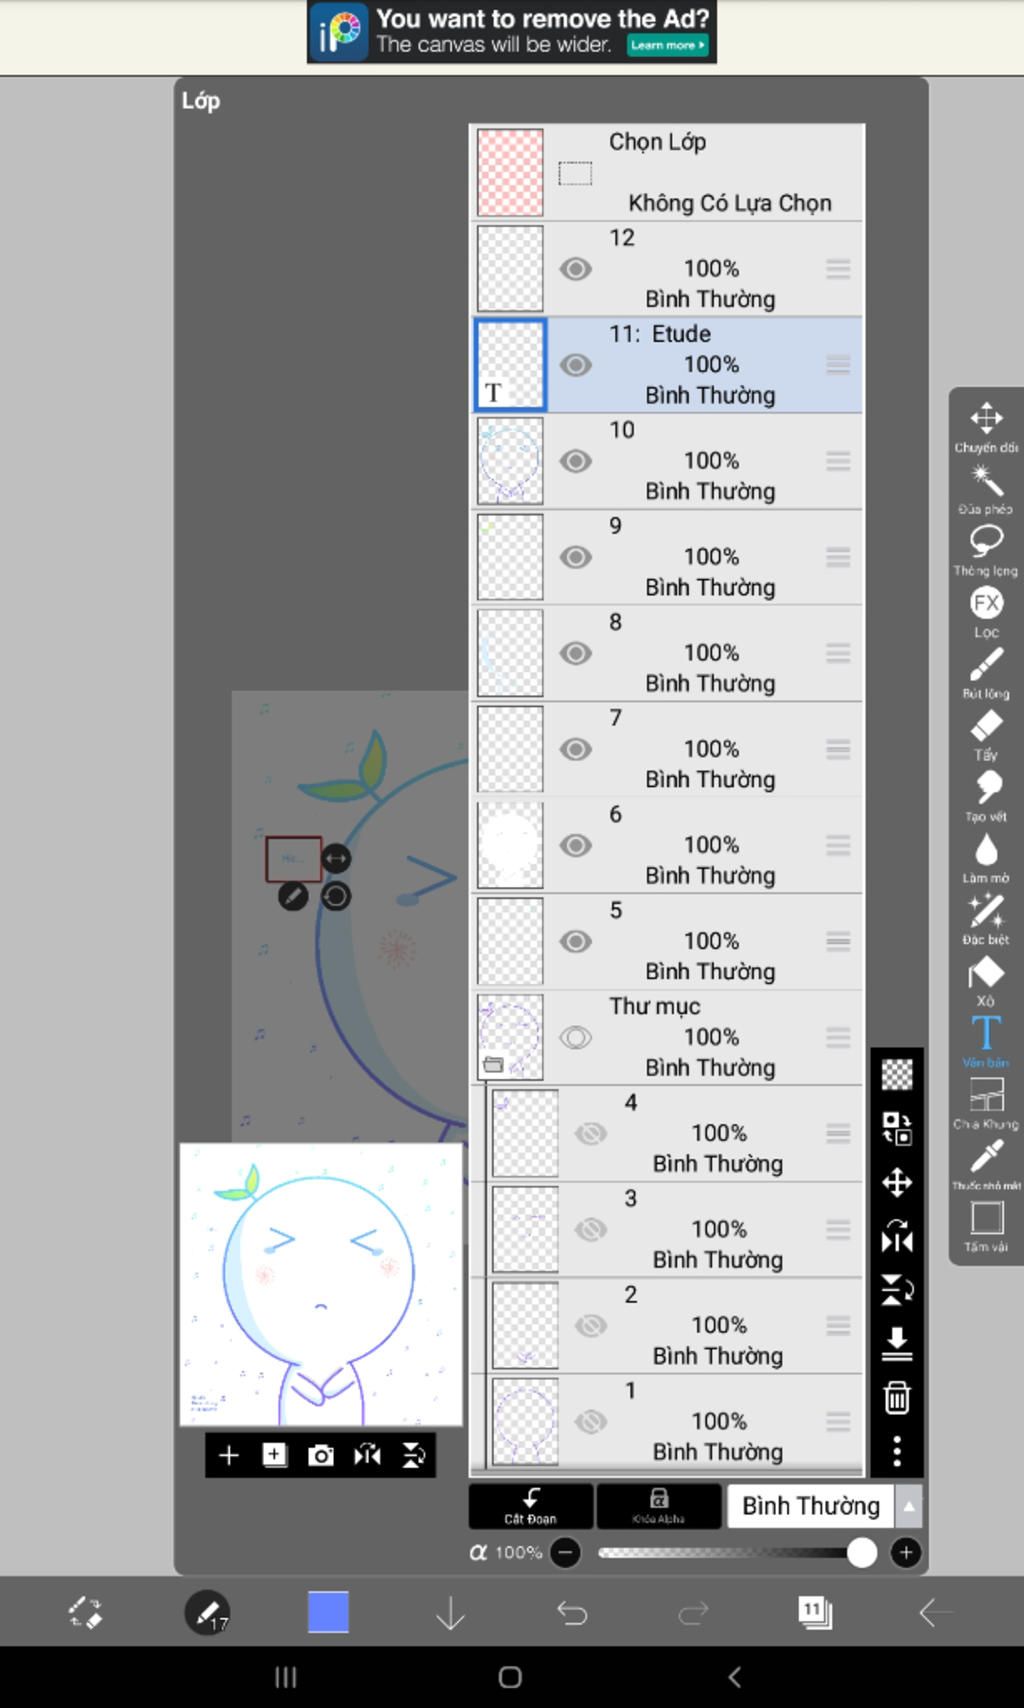Open brush settings icon in bottom bar
Image resolution: width=1024 pixels, height=1708 pixels.
(x=207, y=1612)
